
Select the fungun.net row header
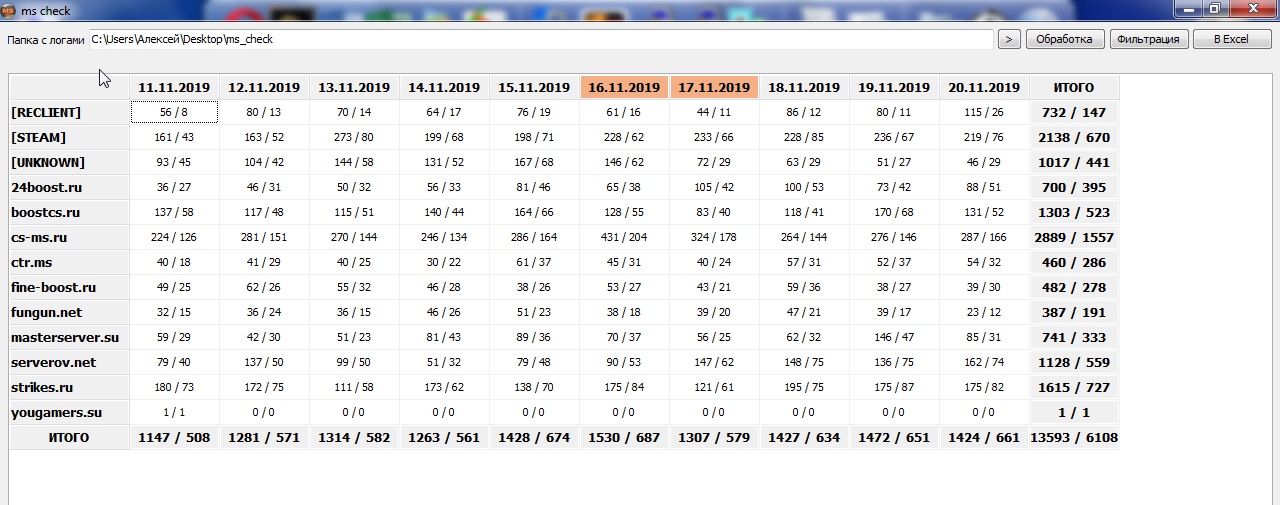point(69,312)
